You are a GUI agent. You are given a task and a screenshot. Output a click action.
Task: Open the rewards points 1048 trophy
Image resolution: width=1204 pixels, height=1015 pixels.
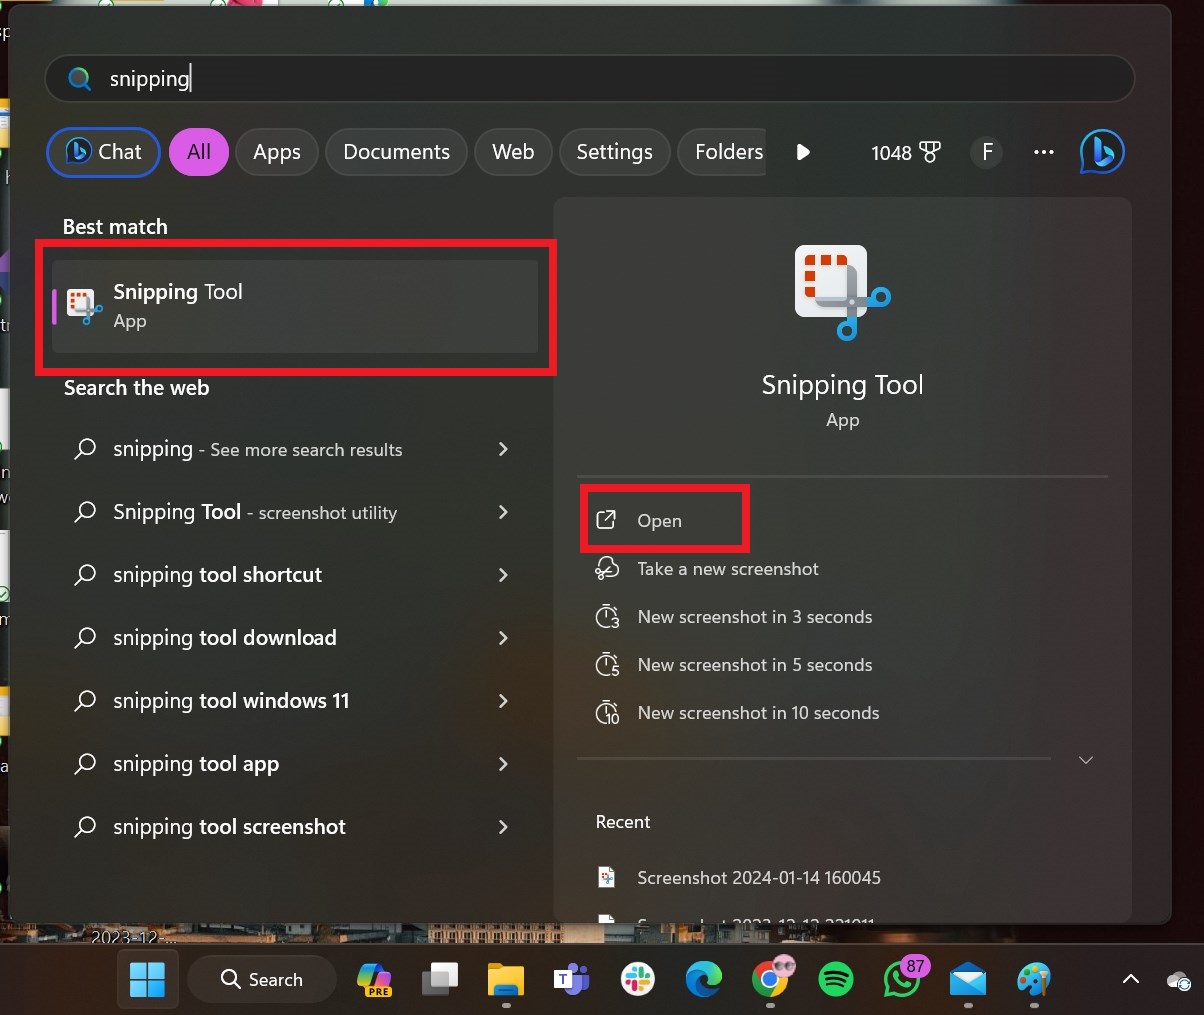[906, 152]
